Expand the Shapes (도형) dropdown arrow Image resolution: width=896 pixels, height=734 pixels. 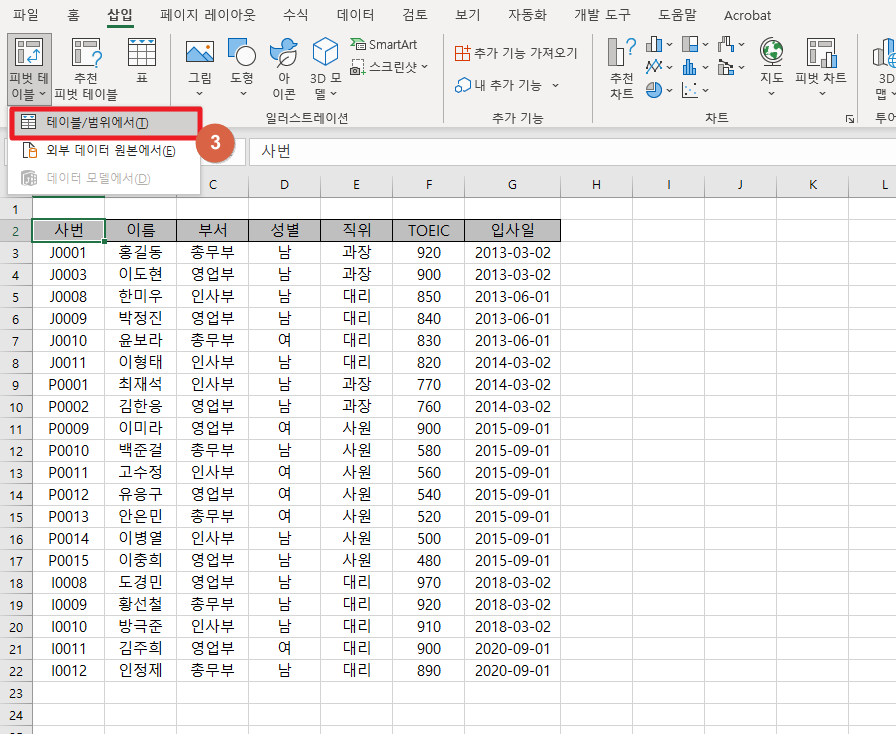[x=243, y=94]
